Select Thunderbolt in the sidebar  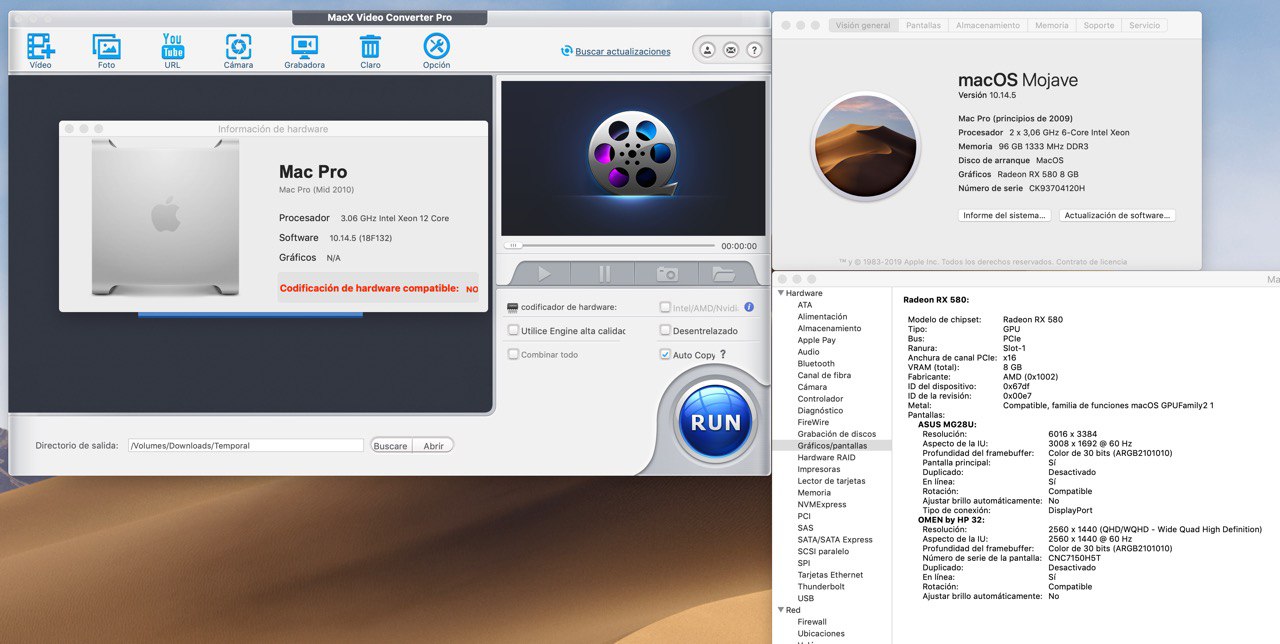pos(821,586)
